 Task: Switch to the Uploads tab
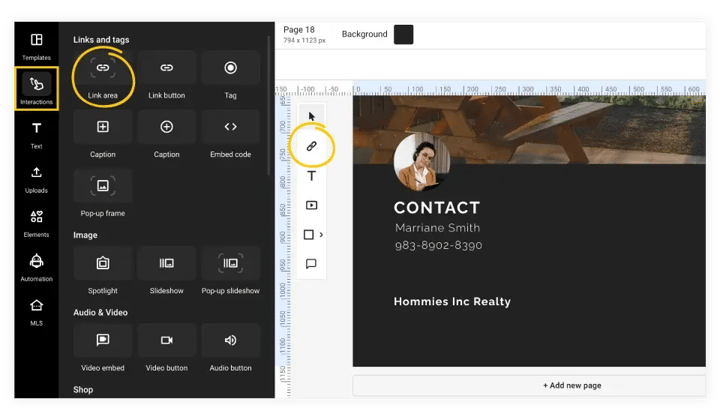(x=36, y=179)
